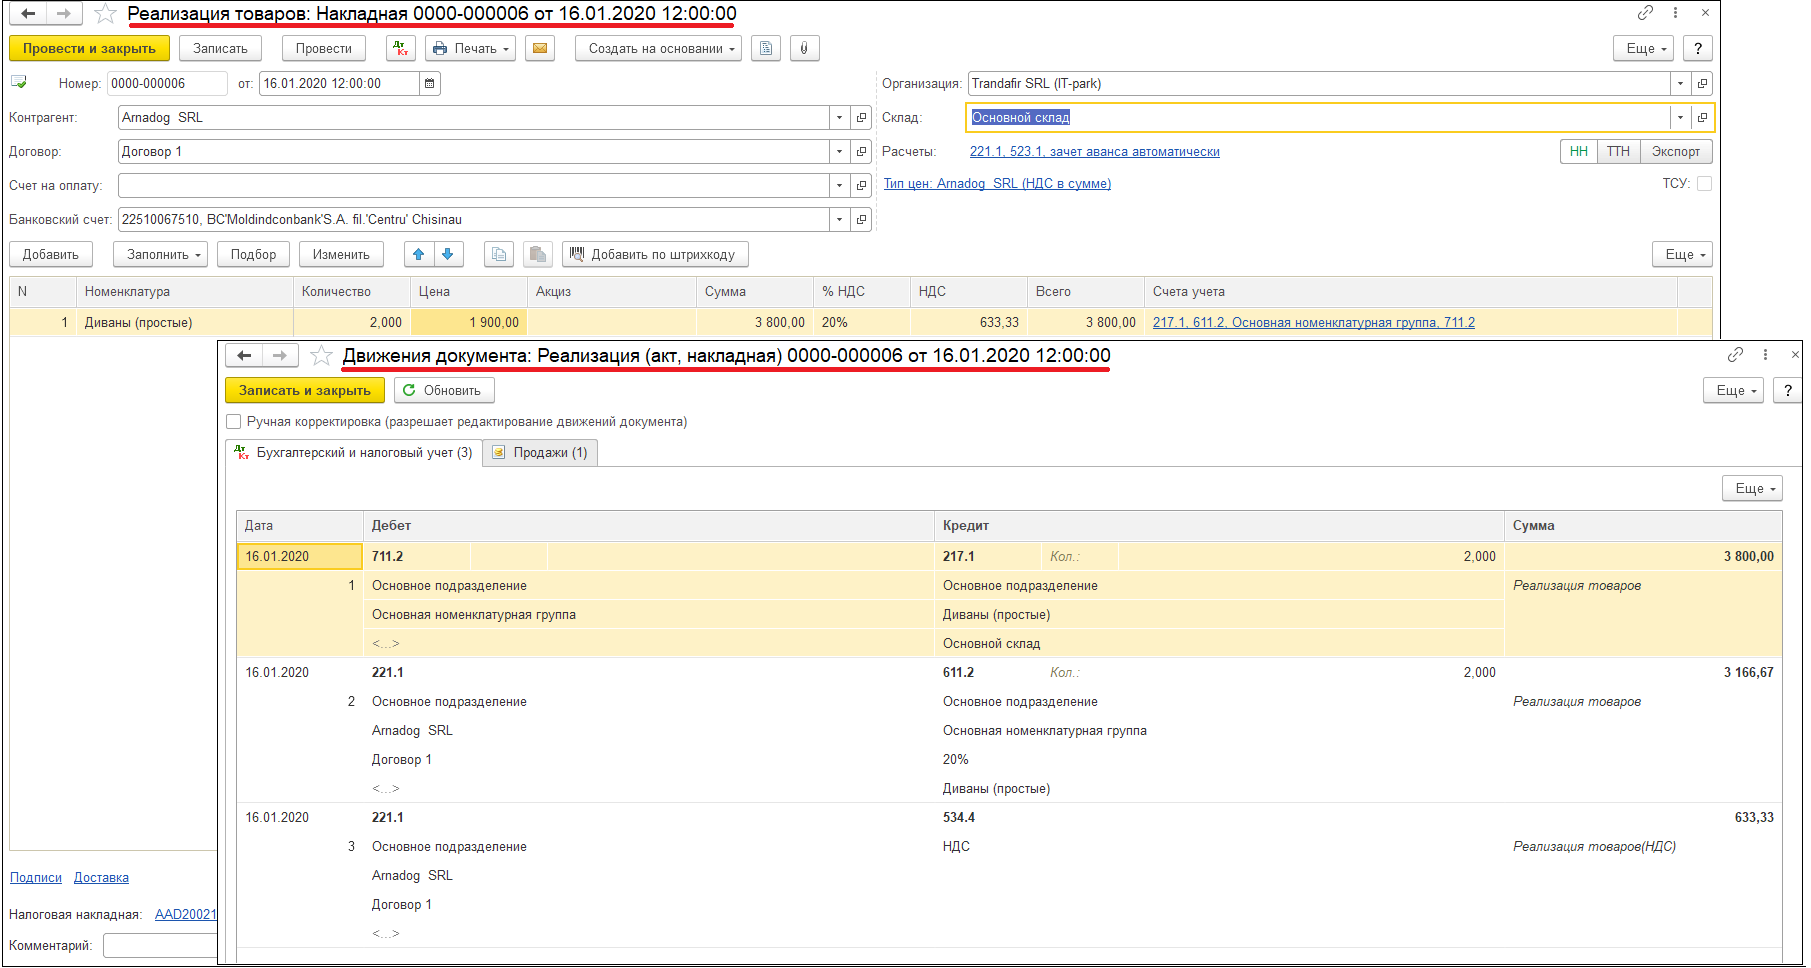
Task: Click the Дт/Кт document movements icon
Action: tap(401, 49)
